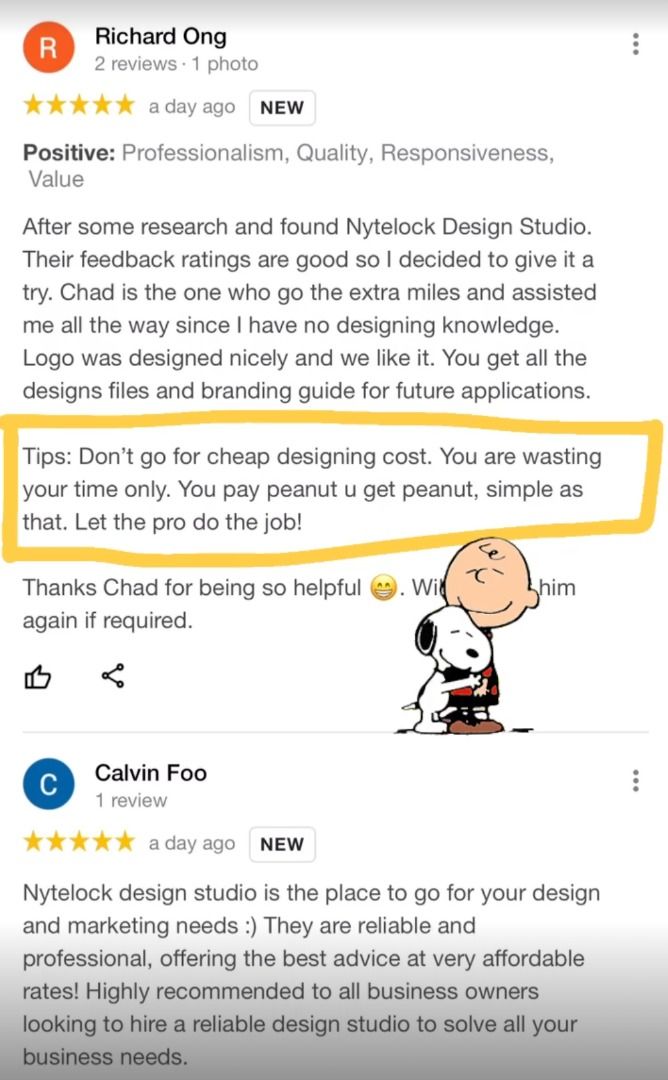Image resolution: width=668 pixels, height=1080 pixels.
Task: Open Richard Ong's orange R avatar
Action: (48, 48)
